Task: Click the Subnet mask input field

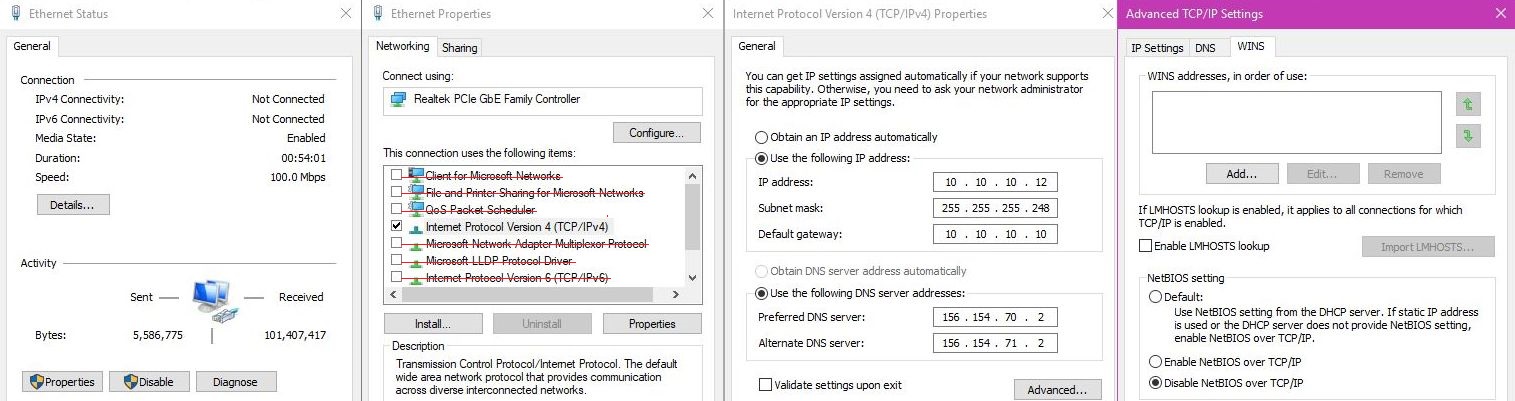Action: (995, 208)
